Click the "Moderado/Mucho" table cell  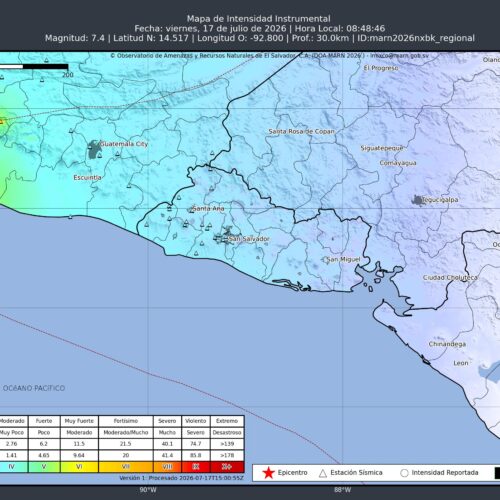[x=126, y=432]
